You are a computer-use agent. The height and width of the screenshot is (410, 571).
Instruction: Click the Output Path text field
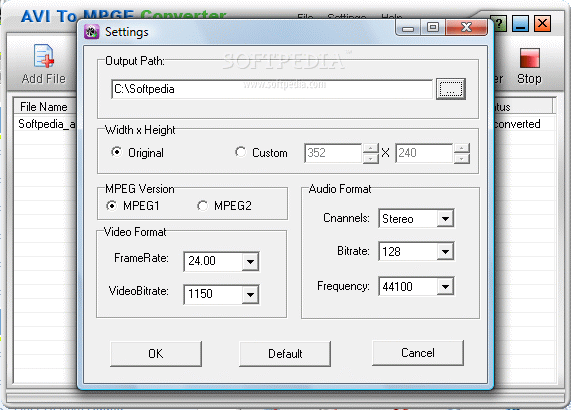[x=272, y=89]
